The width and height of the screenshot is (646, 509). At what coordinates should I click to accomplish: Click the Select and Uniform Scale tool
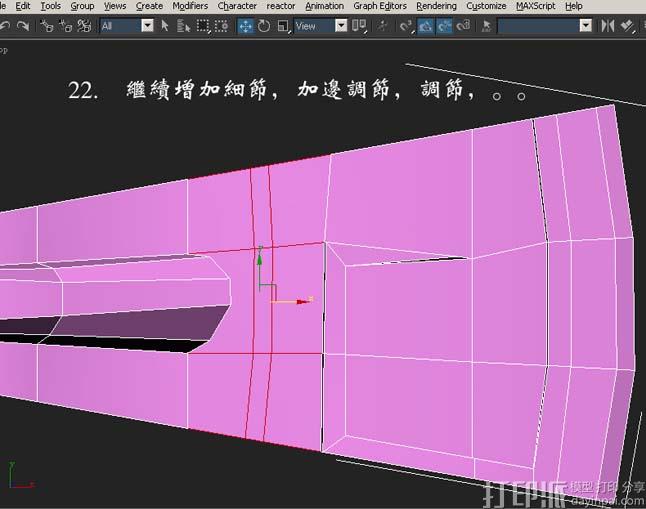coord(282,26)
